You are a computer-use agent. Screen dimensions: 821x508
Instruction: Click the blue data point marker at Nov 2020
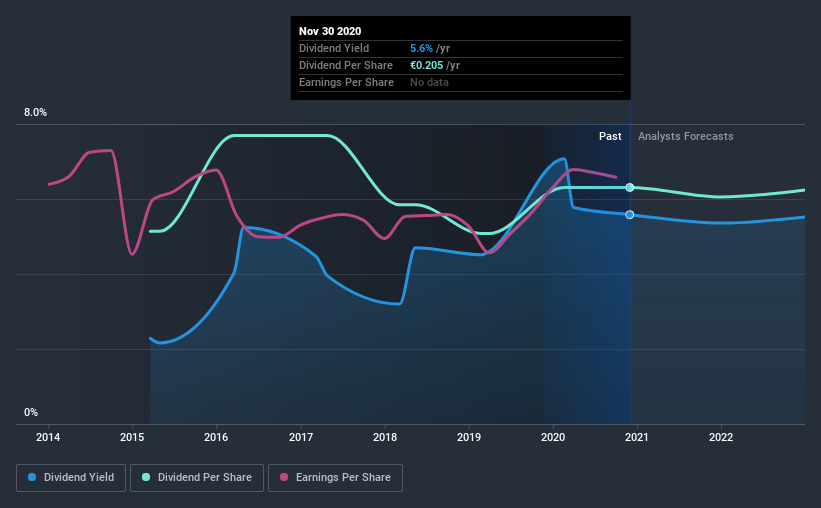coord(630,215)
